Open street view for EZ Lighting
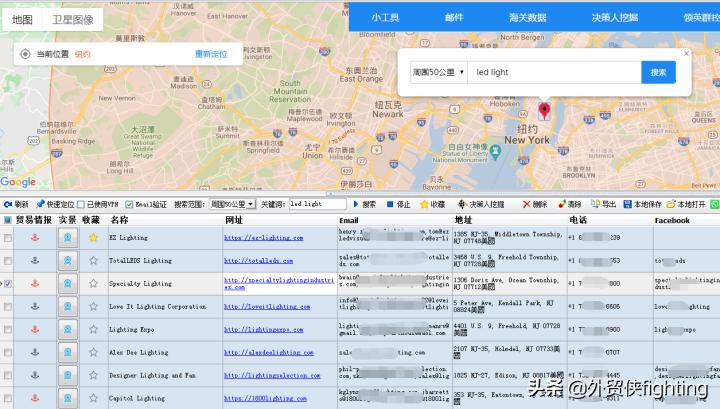The width and height of the screenshot is (720, 409). pos(68,238)
